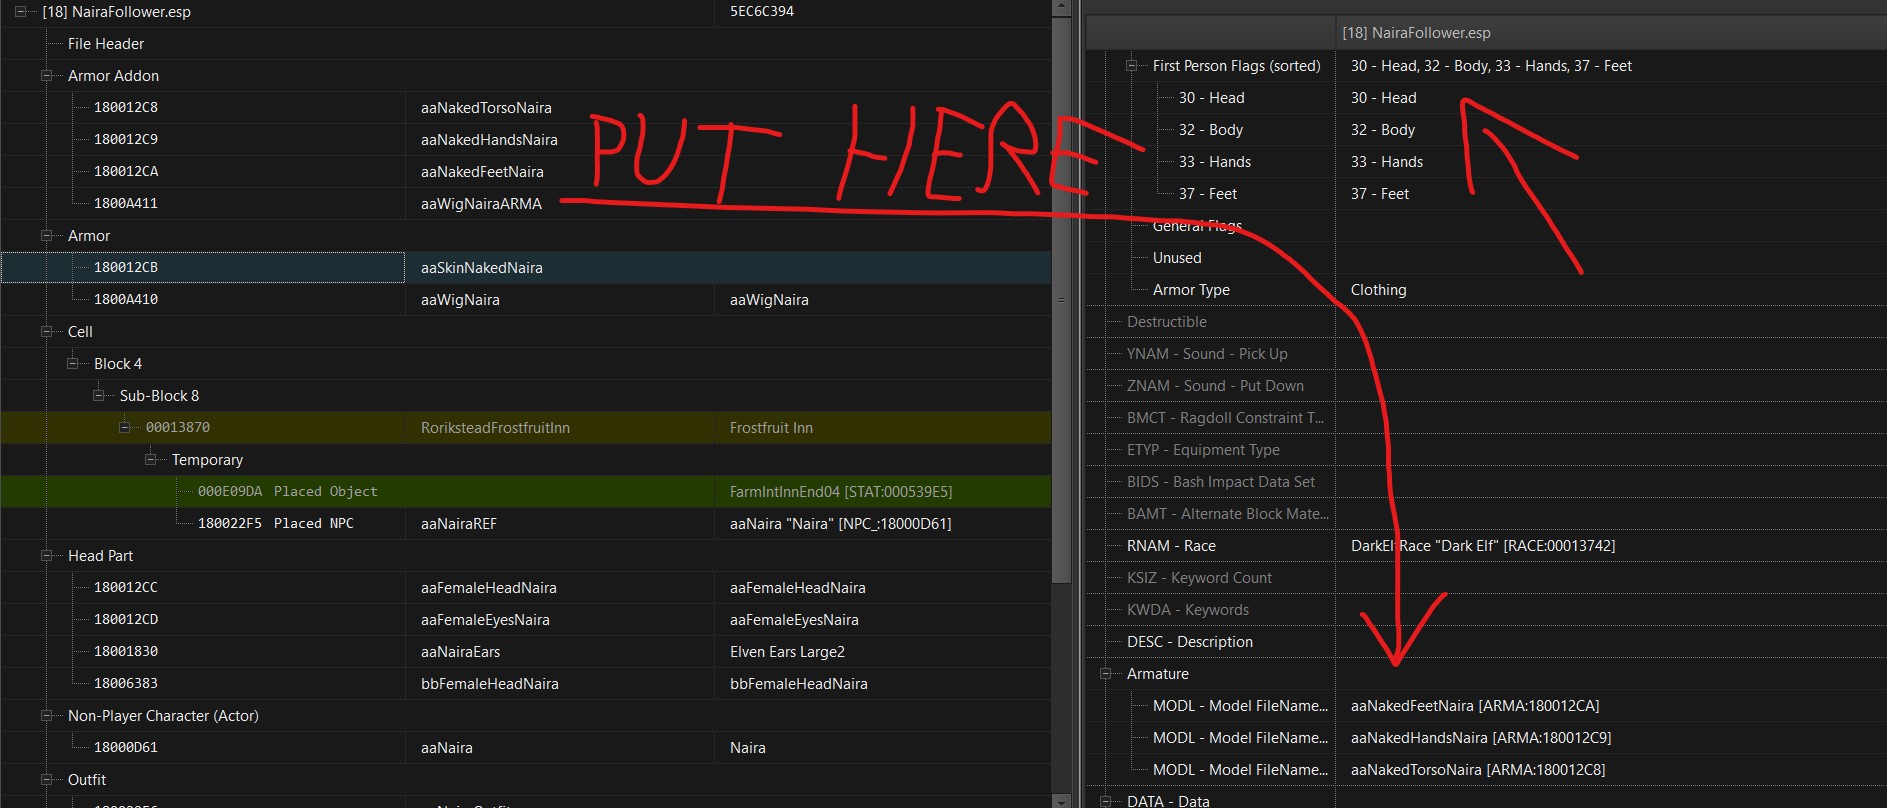This screenshot has width=1887, height=808.
Task: Collapse First Person Flags (sorted) in record view
Action: [1132, 66]
